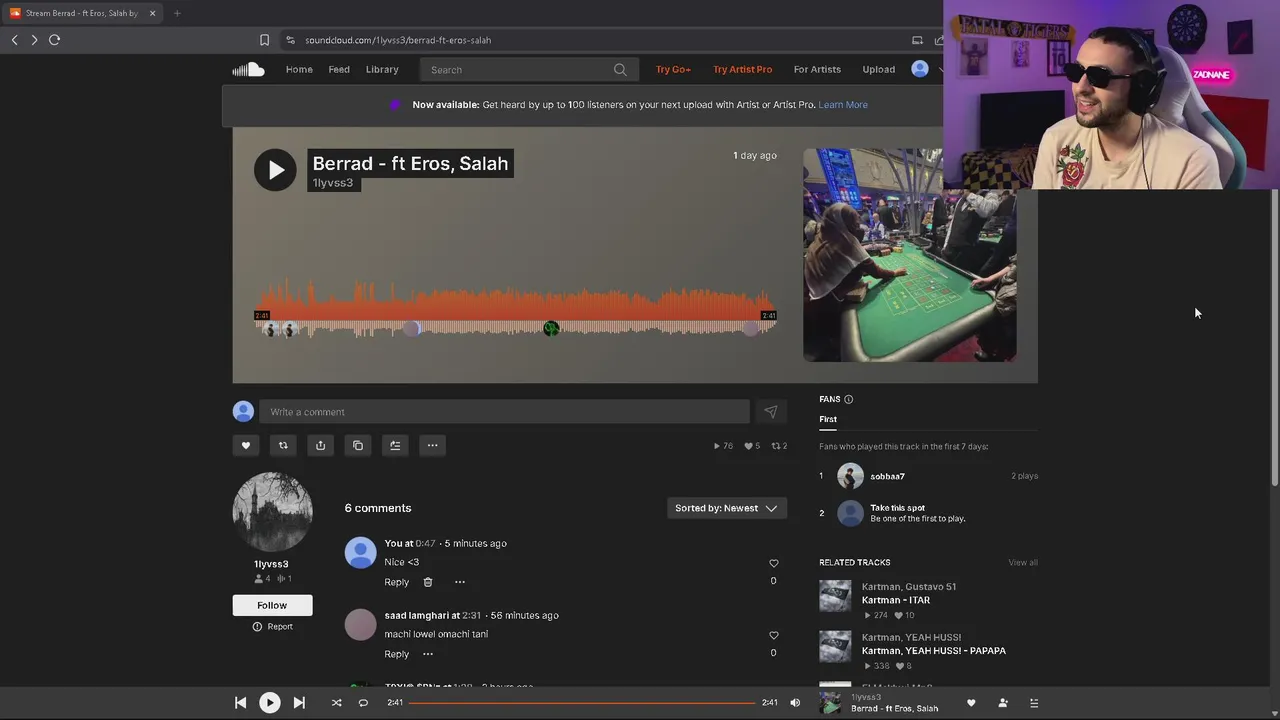Skip to previous track in the player bar
The image size is (1280, 720).
coord(240,703)
